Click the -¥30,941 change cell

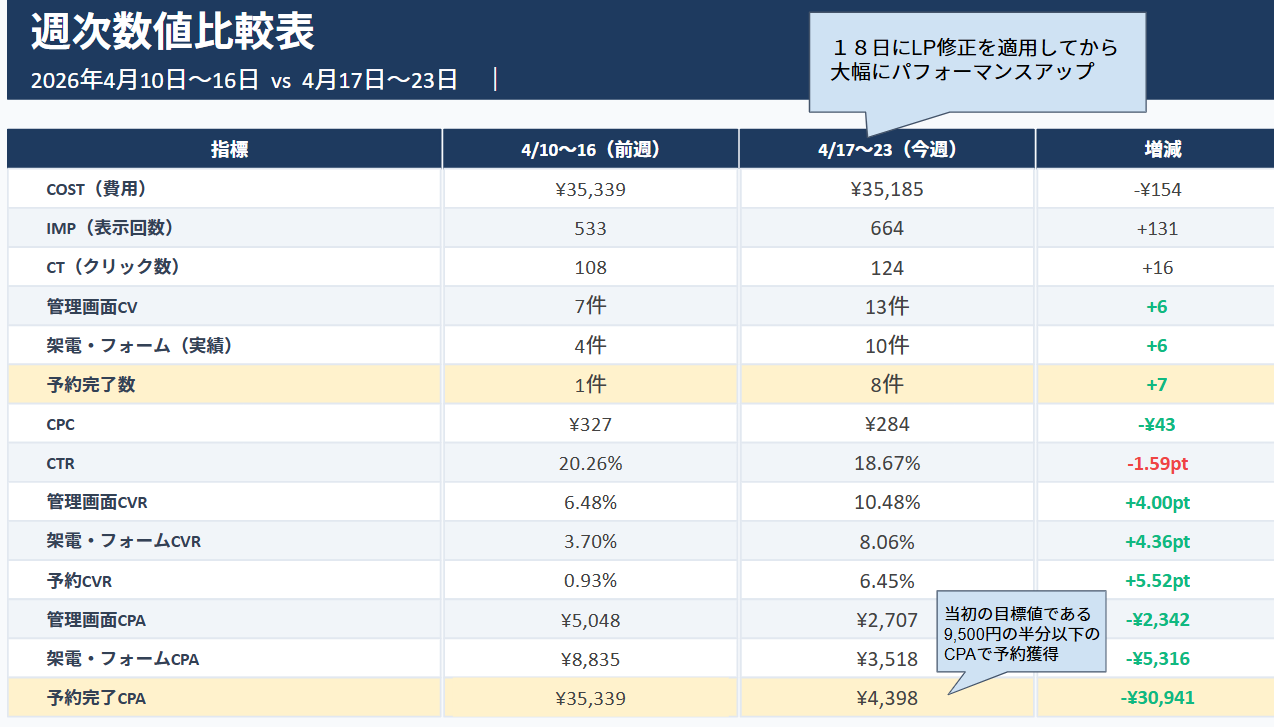(1157, 698)
